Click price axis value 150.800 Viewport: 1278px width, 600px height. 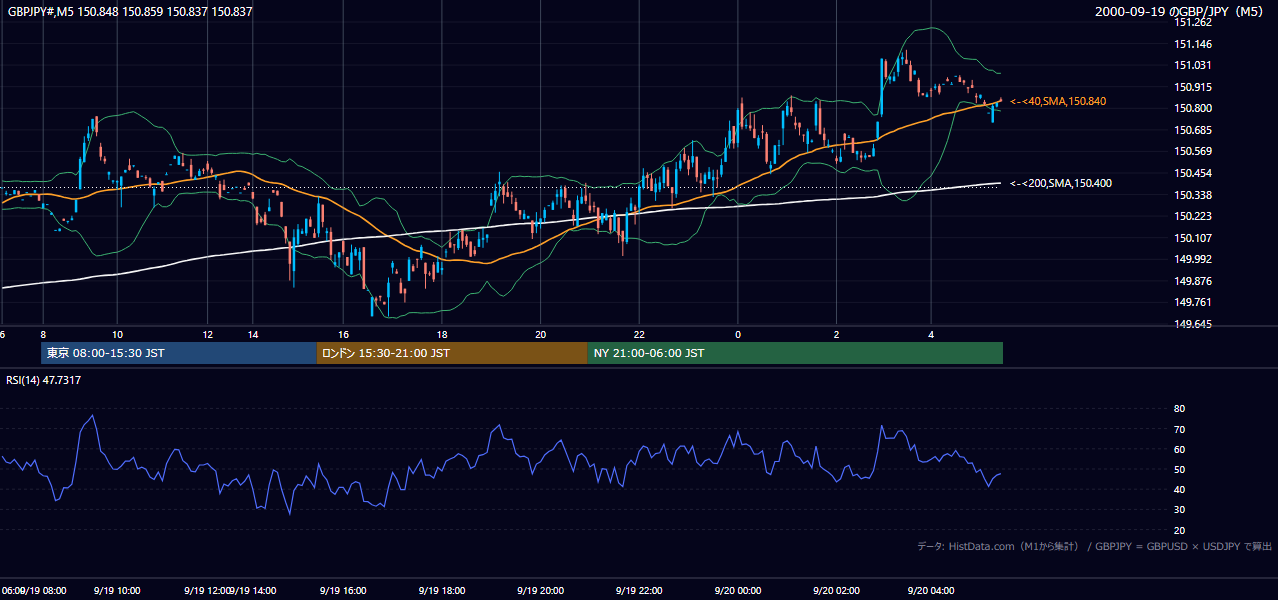point(1193,108)
